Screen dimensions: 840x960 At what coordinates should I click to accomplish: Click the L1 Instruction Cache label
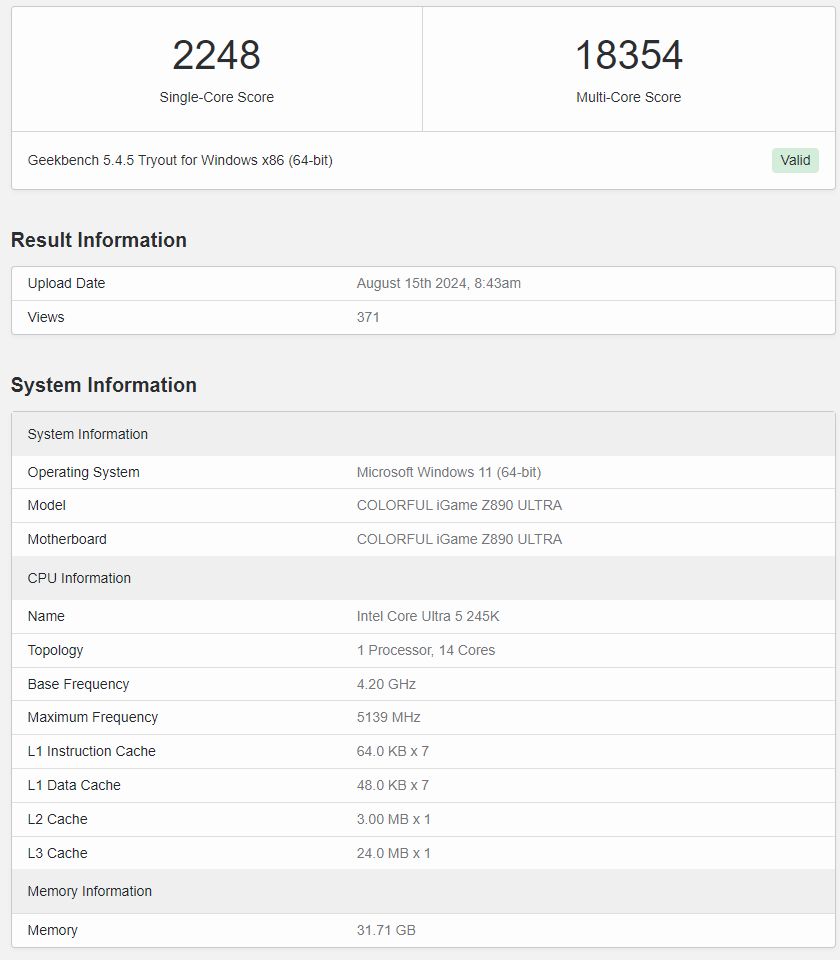click(91, 751)
